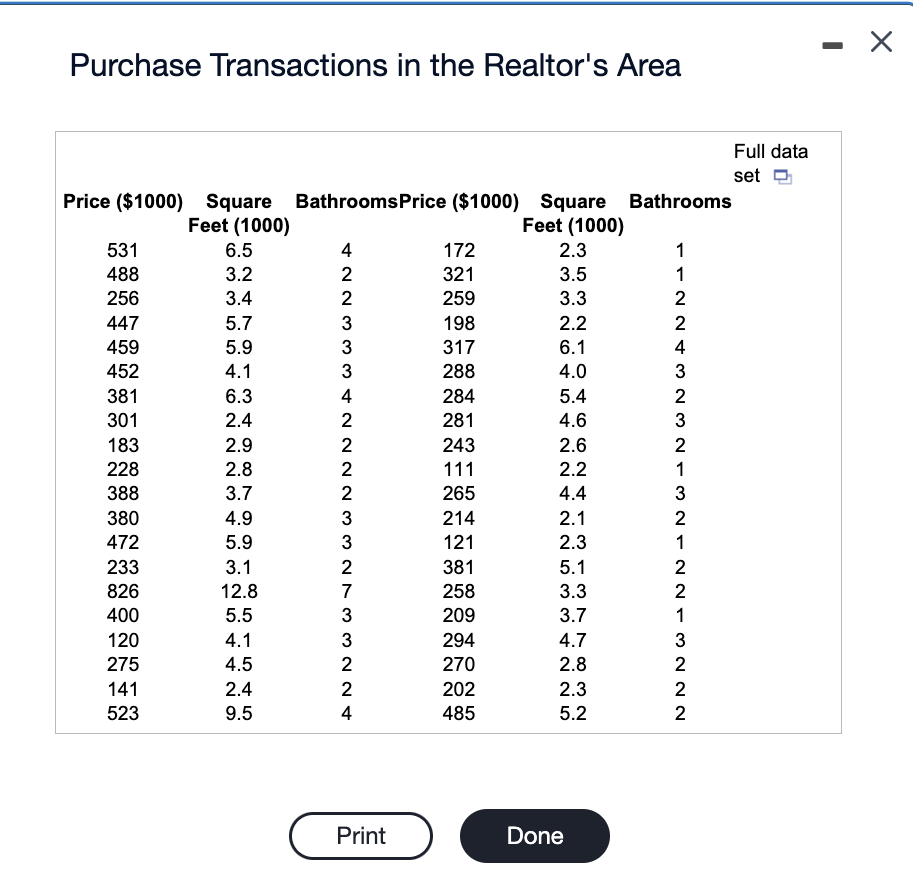This screenshot has width=913, height=896.
Task: Select the dialog title Purchase Transactions text
Action: coord(375,65)
